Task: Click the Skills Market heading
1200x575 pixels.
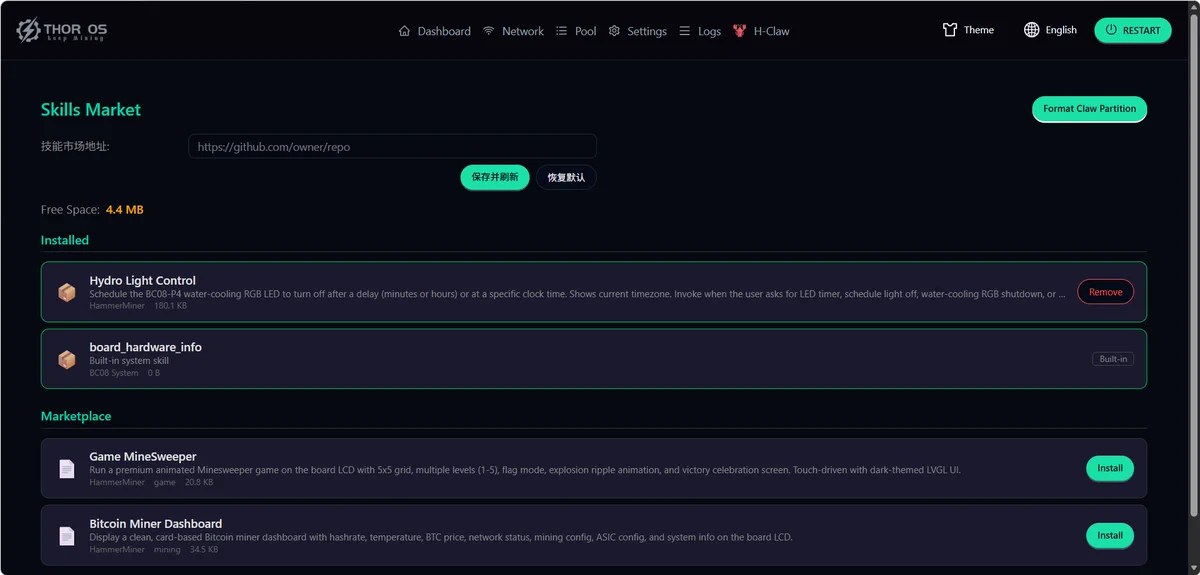Action: point(91,110)
